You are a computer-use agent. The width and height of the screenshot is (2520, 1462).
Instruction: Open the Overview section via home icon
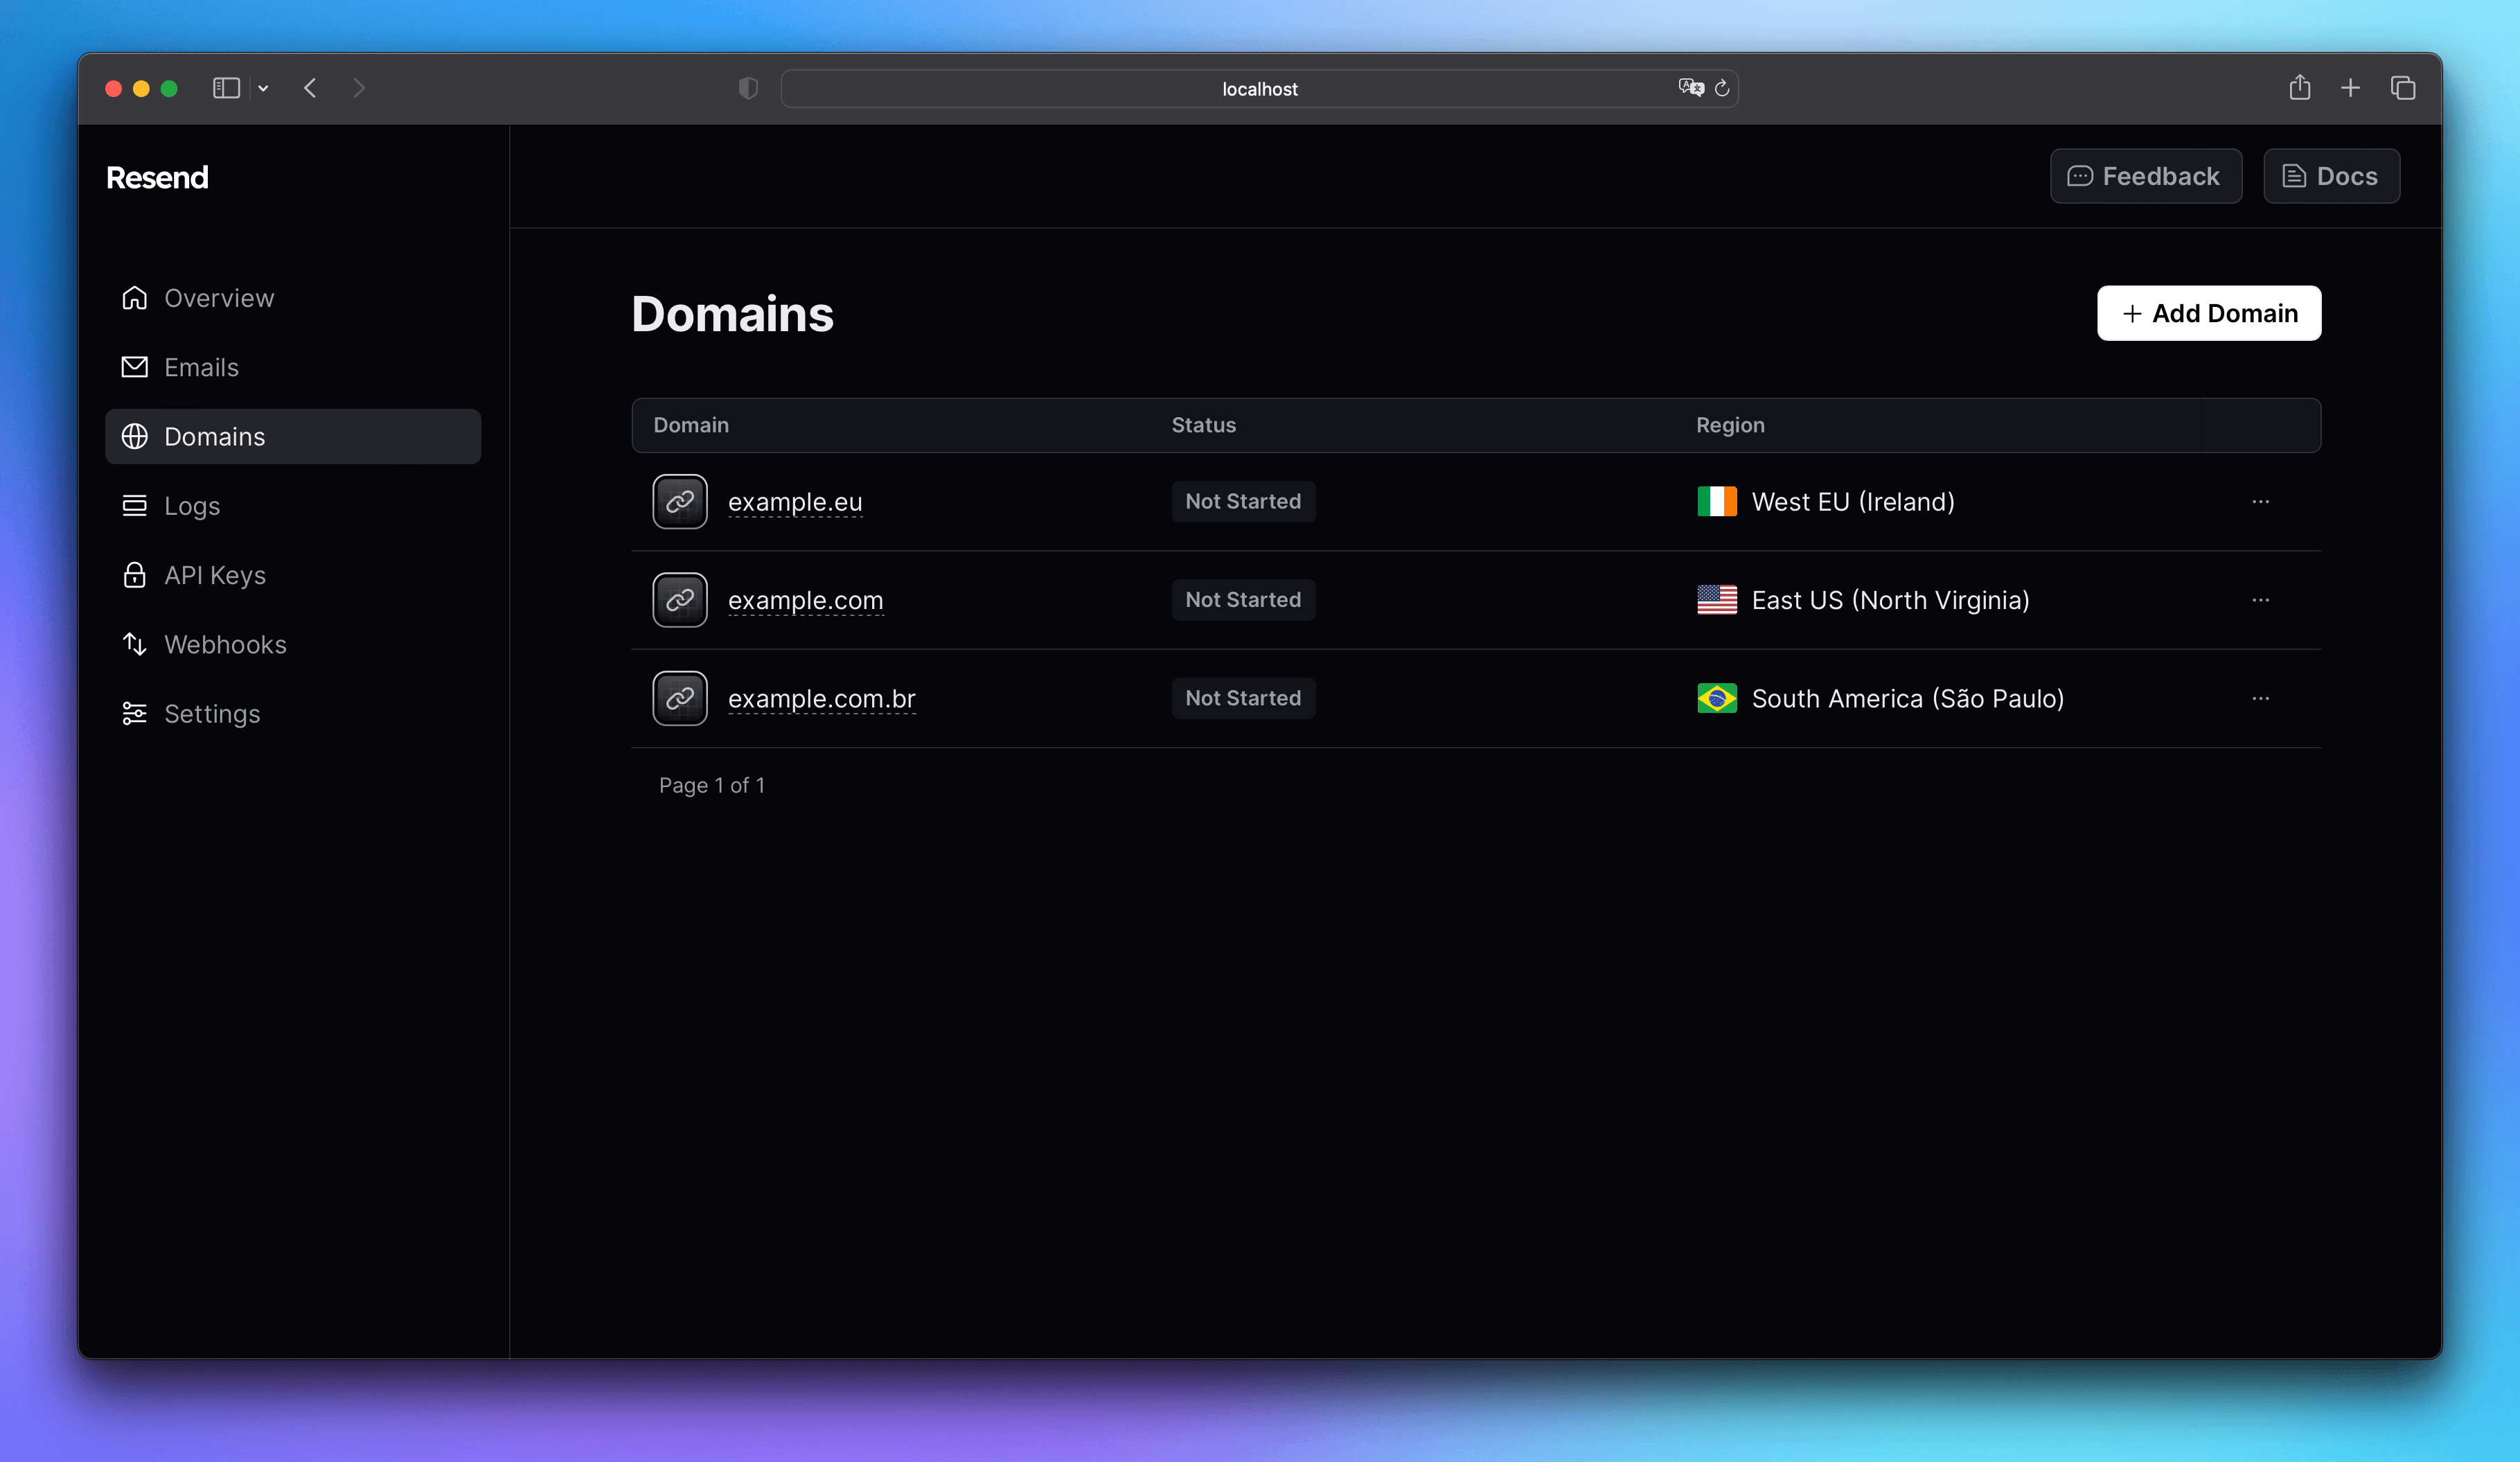[x=135, y=297]
